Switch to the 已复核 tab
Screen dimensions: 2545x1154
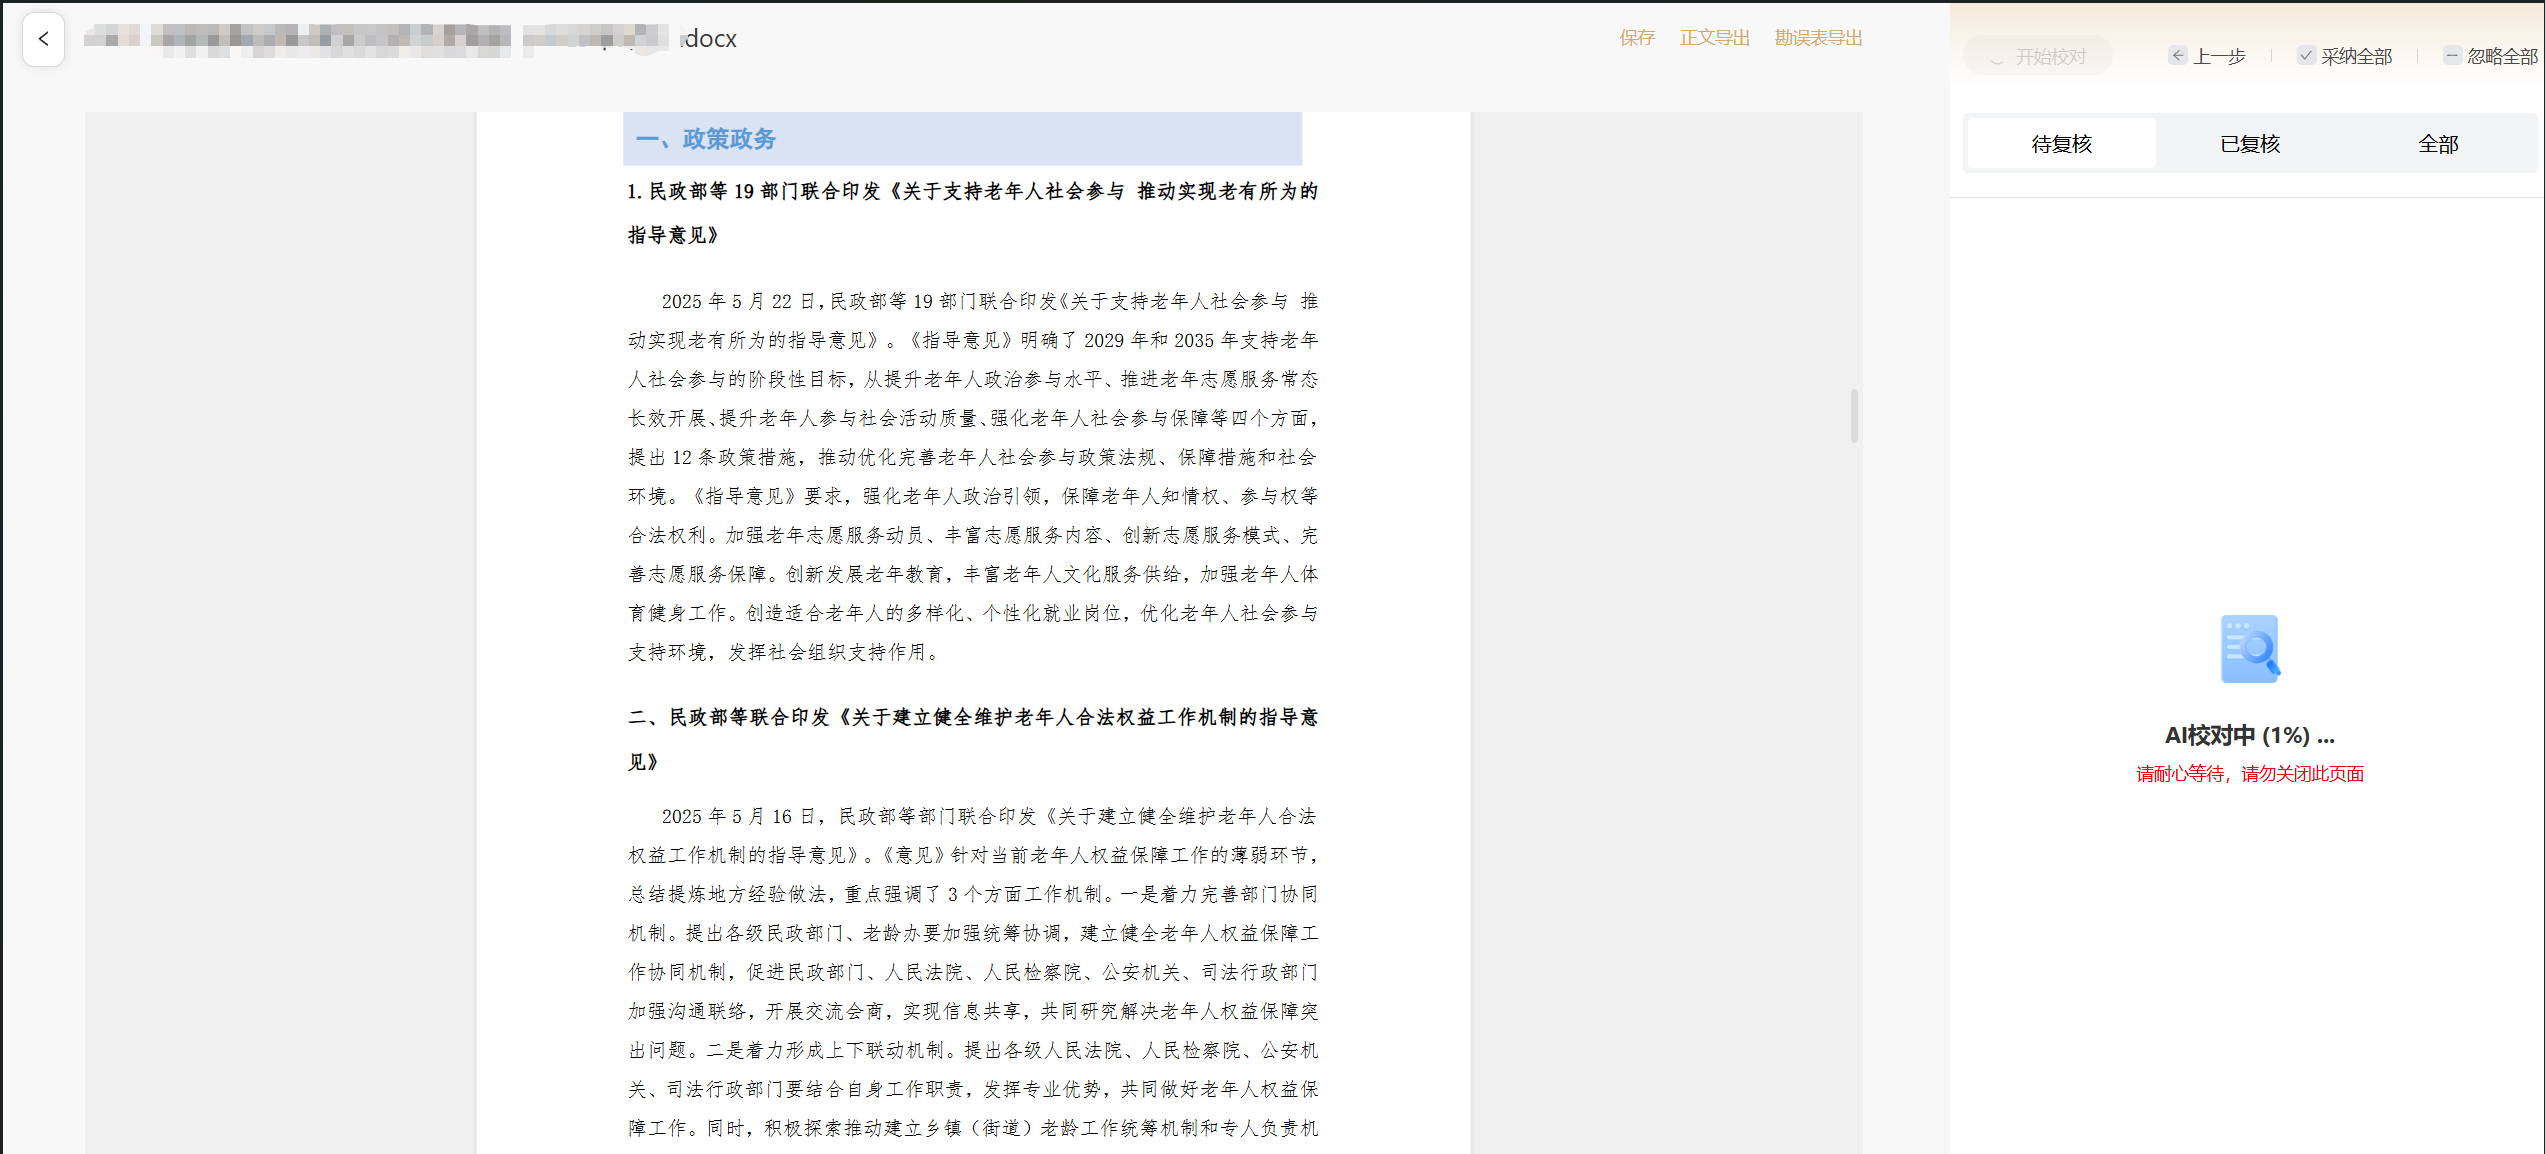pyautogui.click(x=2250, y=144)
